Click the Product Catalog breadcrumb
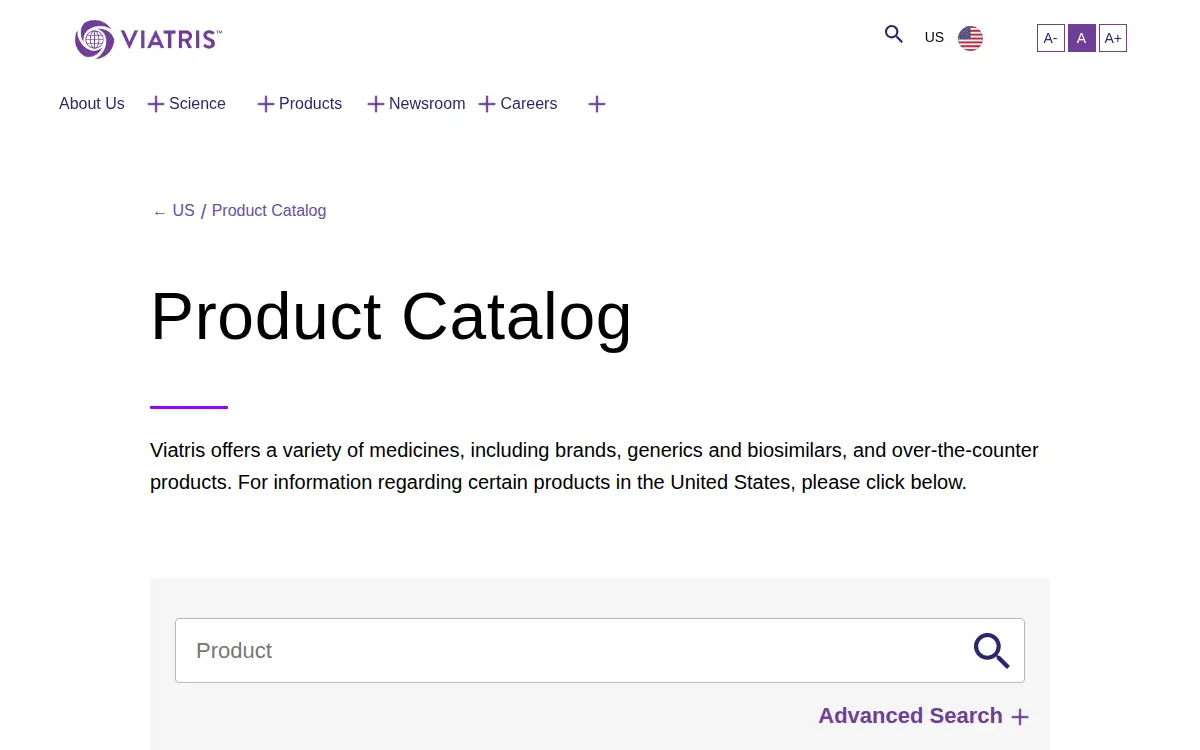Screen dimensions: 1200x750 coord(269,211)
